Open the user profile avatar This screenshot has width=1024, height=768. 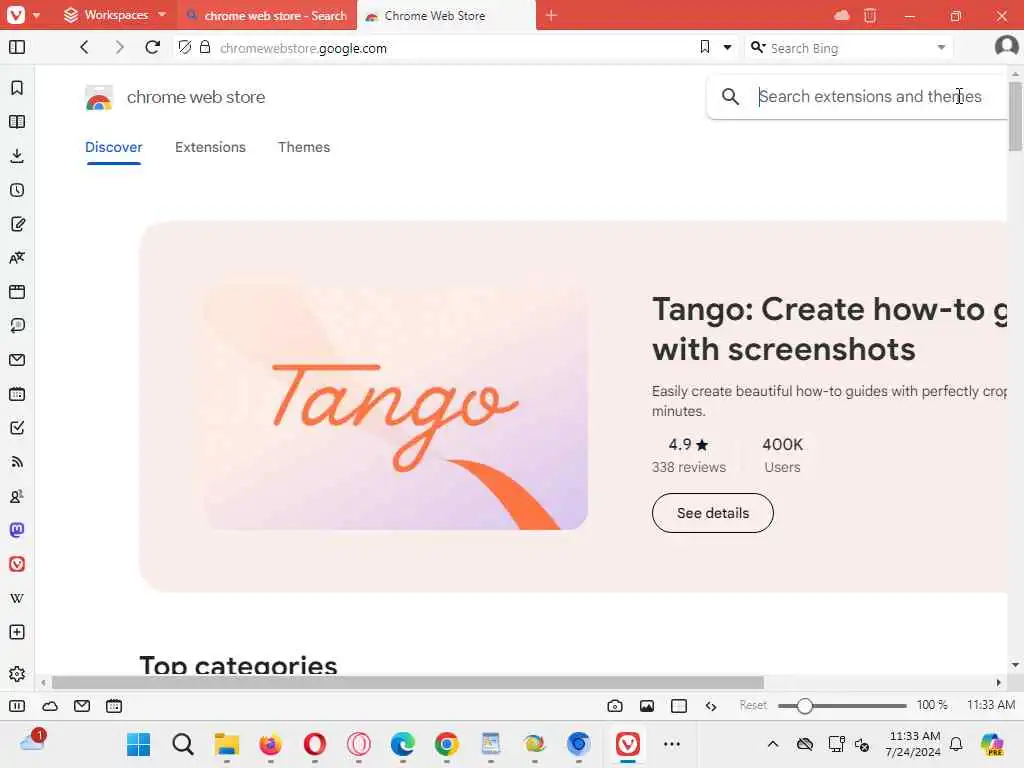tap(1006, 46)
